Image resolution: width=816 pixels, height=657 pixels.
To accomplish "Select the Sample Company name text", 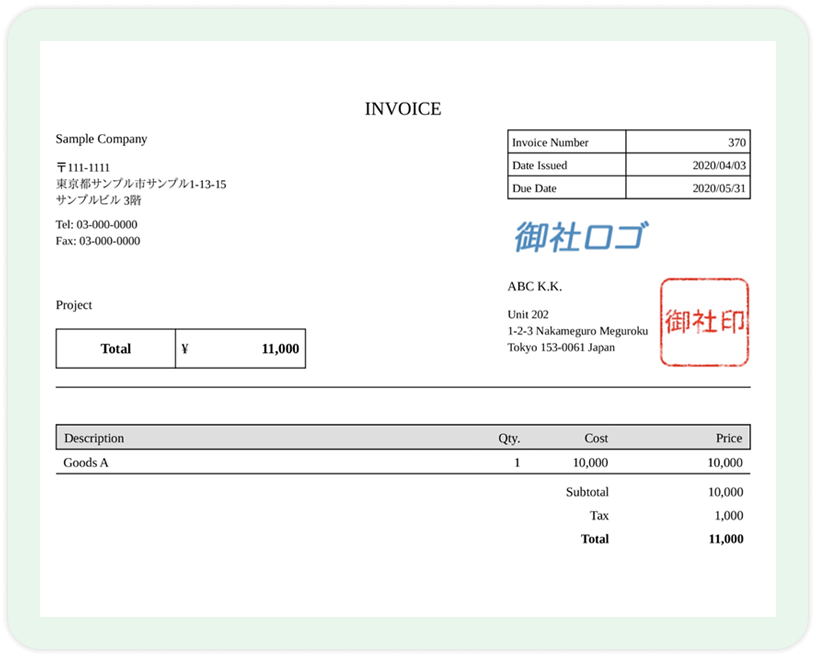I will (x=101, y=139).
